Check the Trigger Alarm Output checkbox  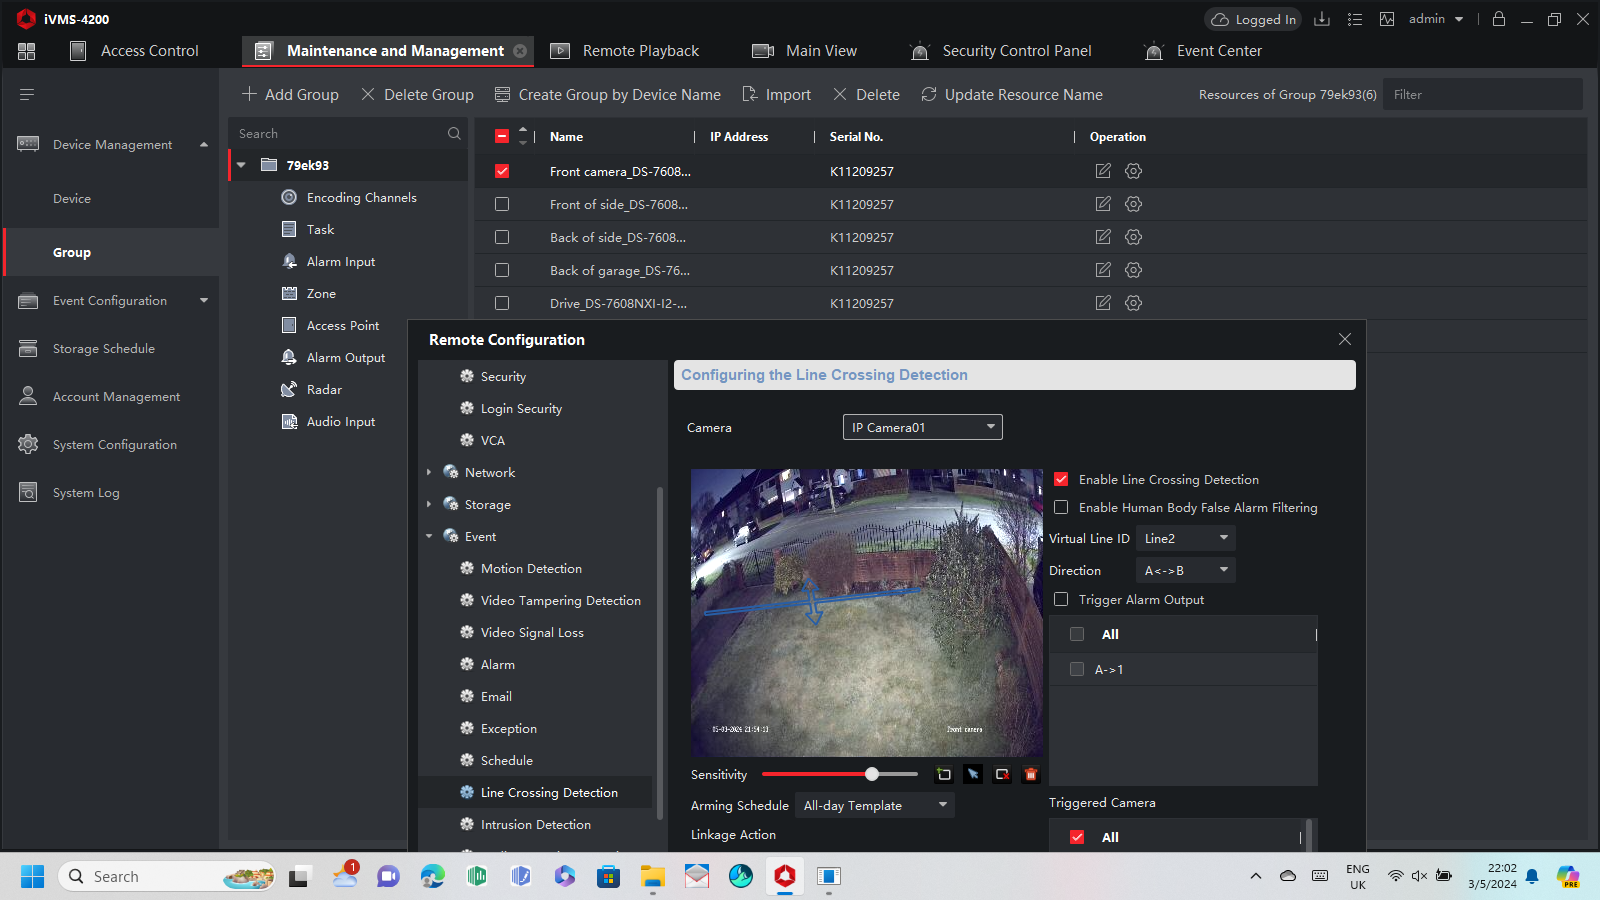1061,600
